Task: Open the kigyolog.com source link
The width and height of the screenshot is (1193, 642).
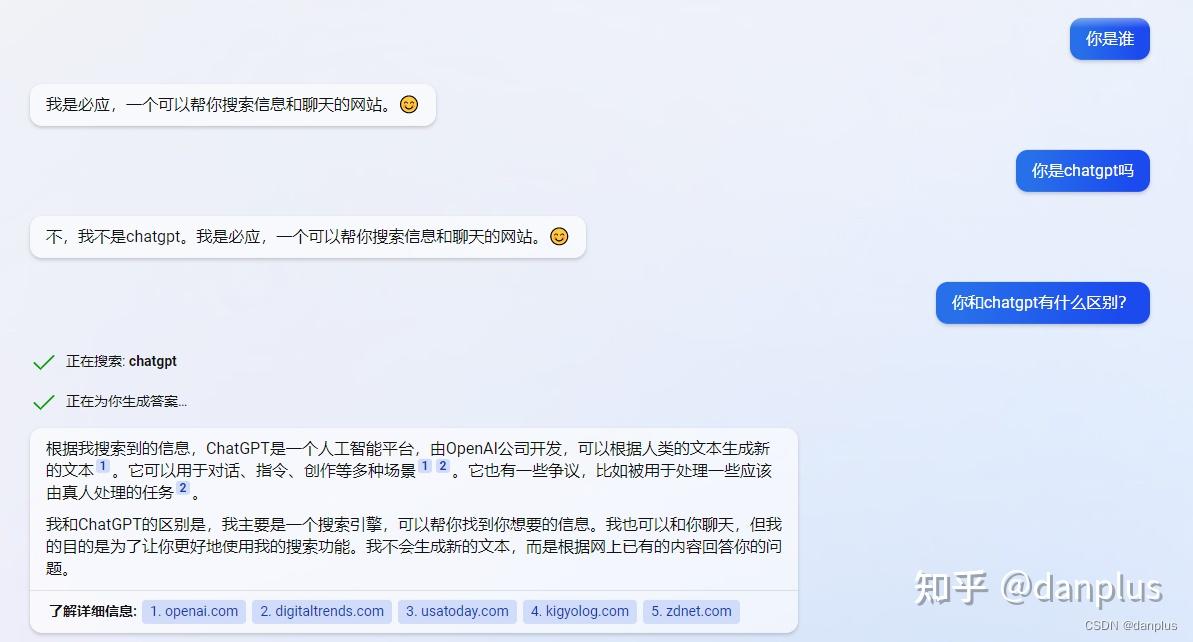Action: pos(580,612)
